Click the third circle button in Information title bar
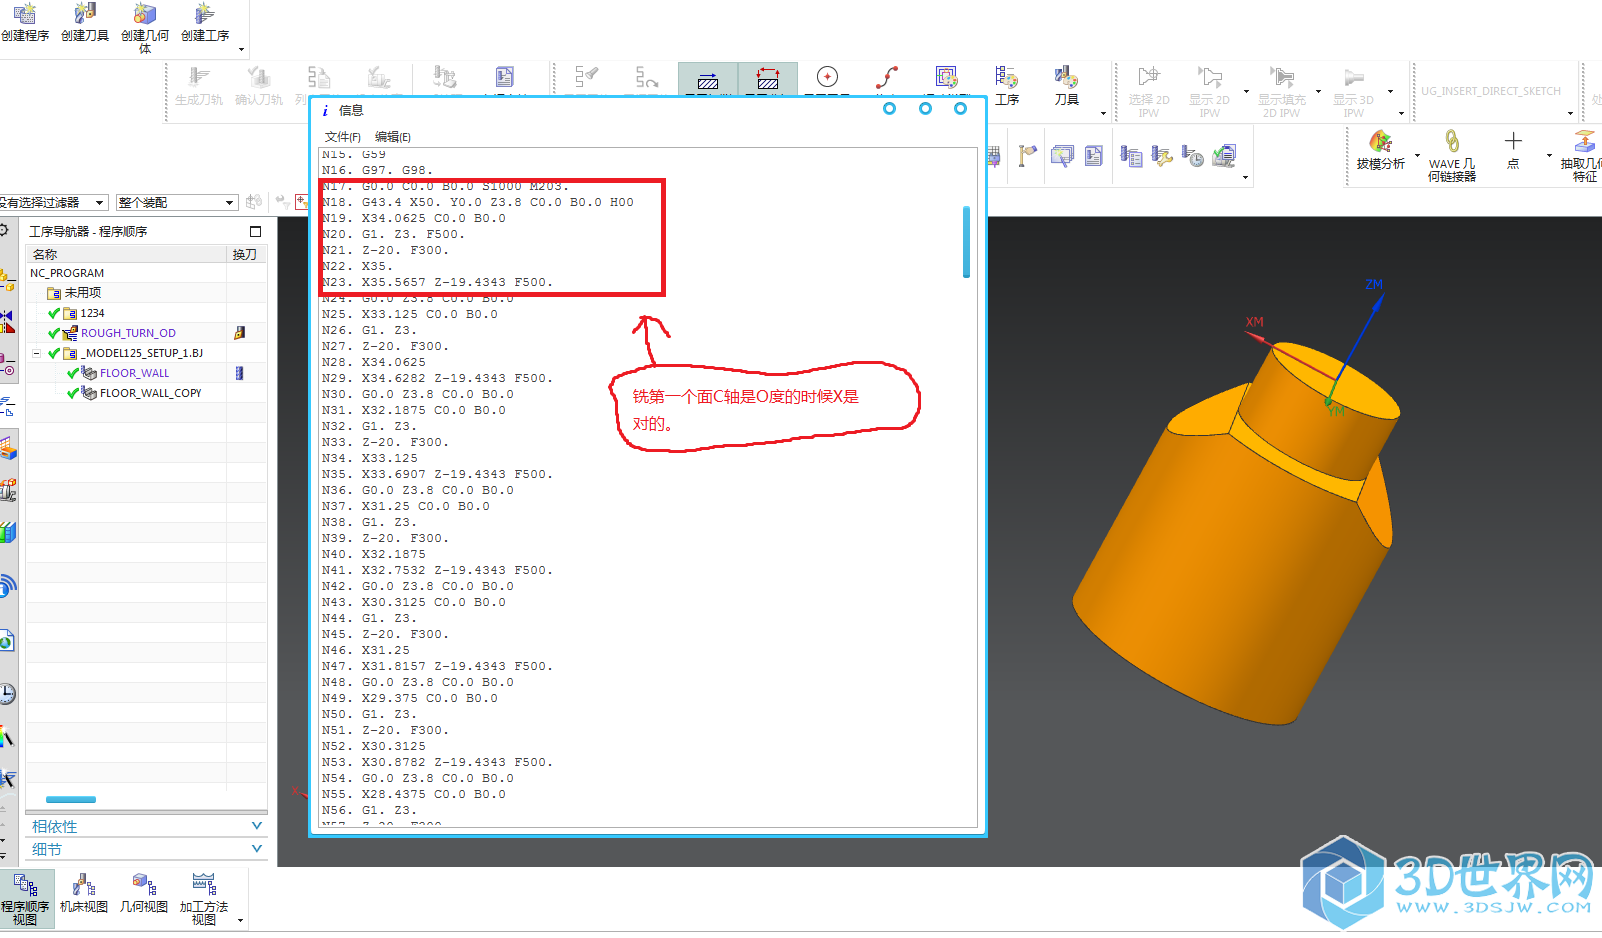This screenshot has height=938, width=1602. tap(960, 108)
